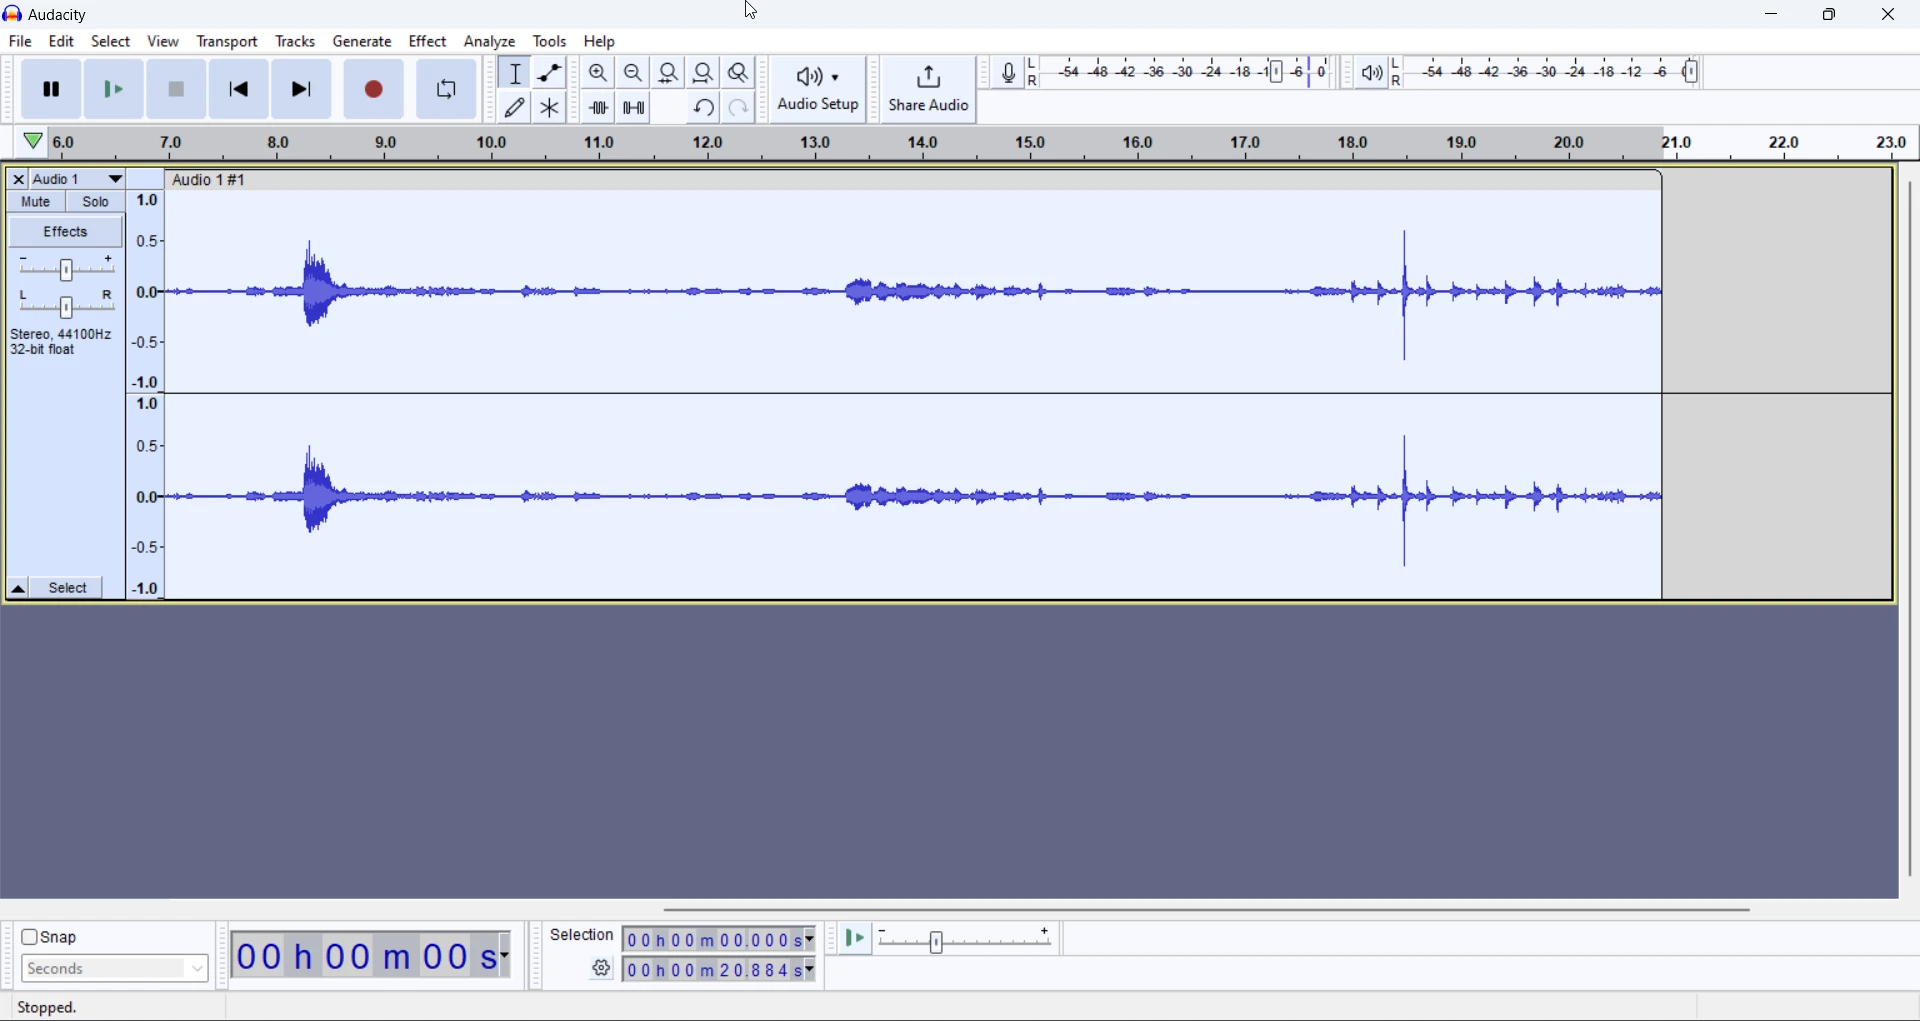
Task: Open the Audio 1 track dropdown menu
Action: click(x=115, y=180)
